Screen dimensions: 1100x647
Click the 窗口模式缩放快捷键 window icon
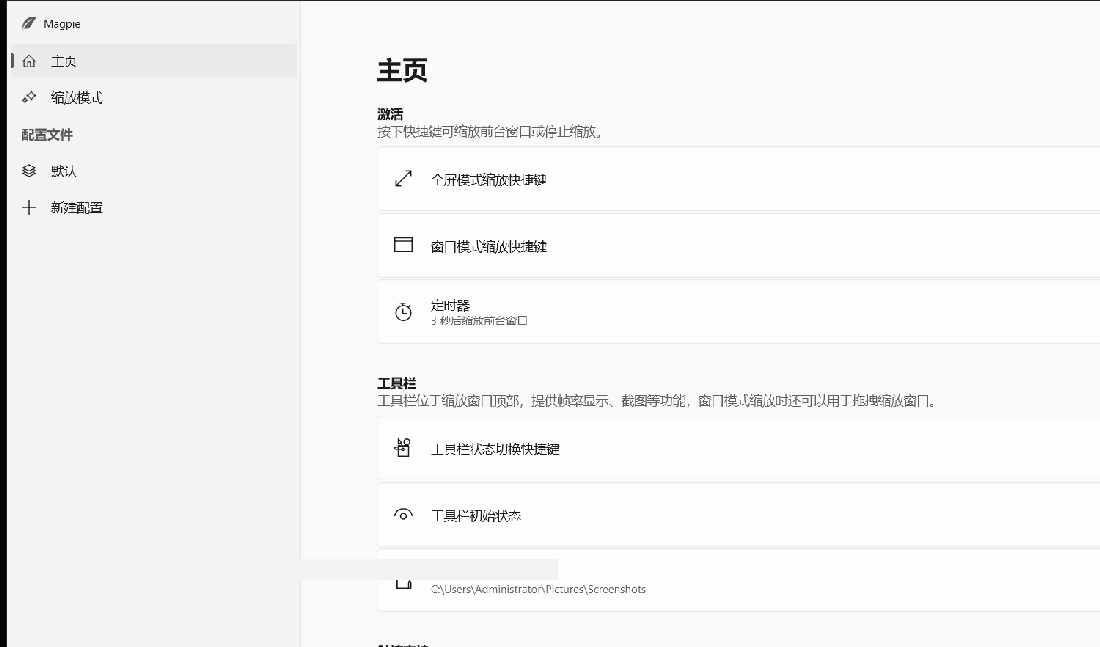tap(403, 245)
